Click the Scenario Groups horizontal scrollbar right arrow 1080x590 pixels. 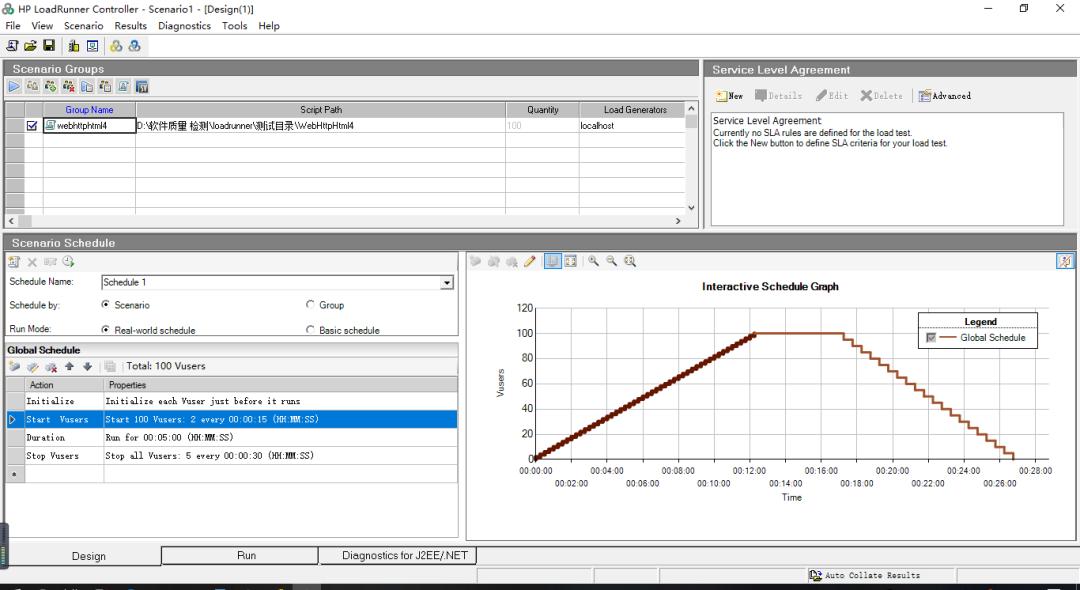point(678,221)
